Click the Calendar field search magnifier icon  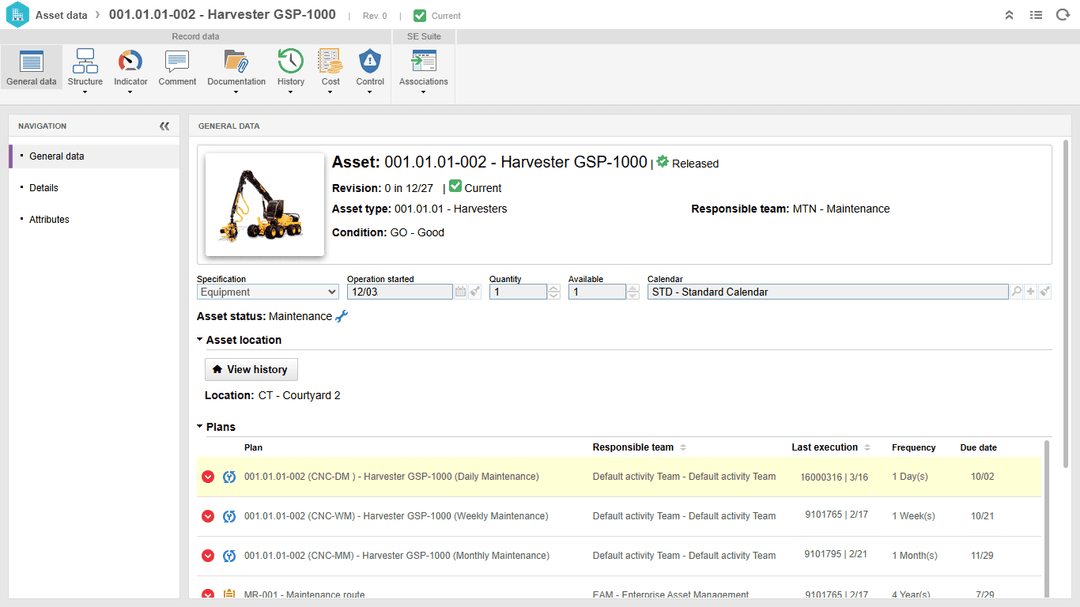click(1017, 291)
